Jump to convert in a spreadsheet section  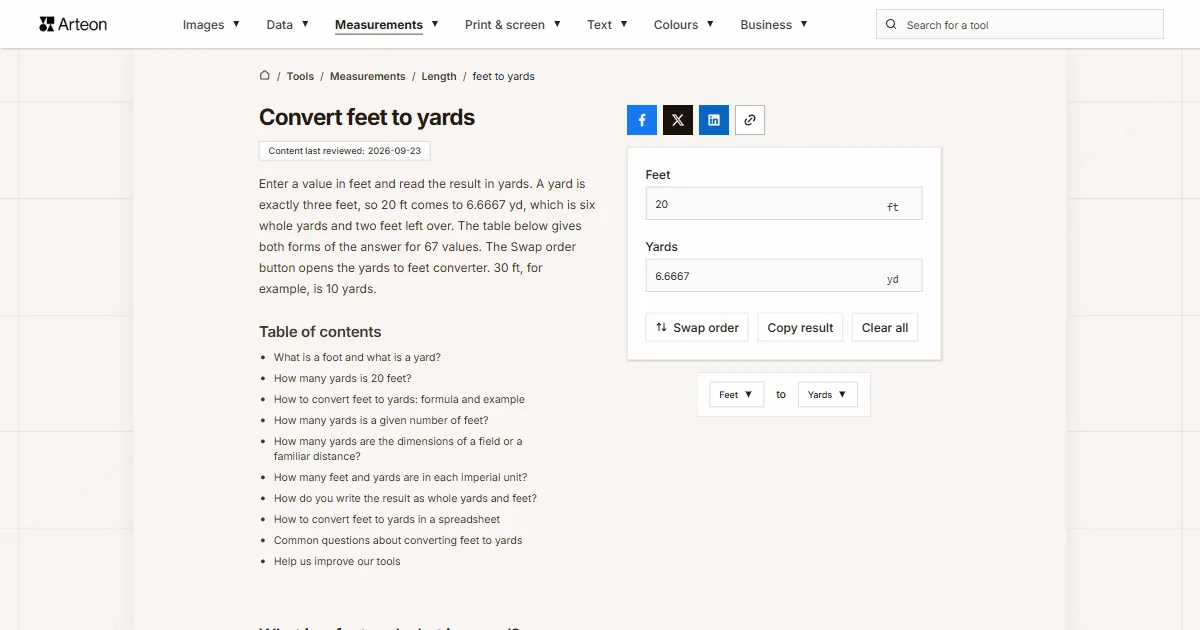[x=387, y=519]
